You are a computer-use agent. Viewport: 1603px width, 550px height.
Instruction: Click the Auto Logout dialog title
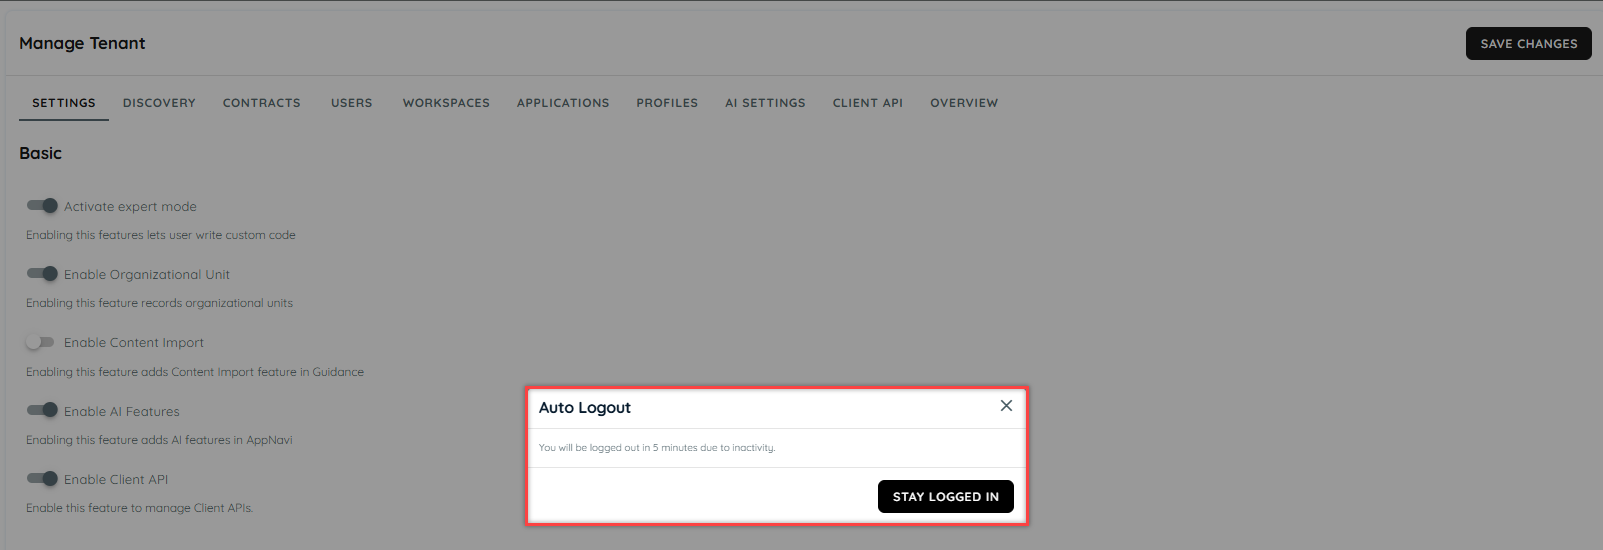point(585,407)
